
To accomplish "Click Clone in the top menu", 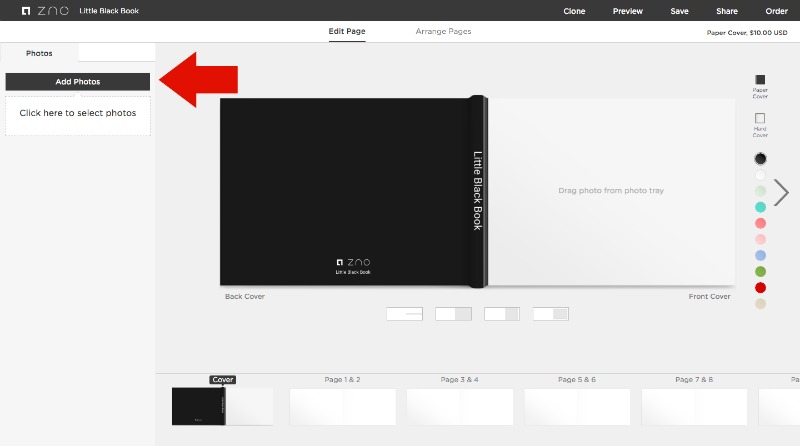I will coord(574,11).
